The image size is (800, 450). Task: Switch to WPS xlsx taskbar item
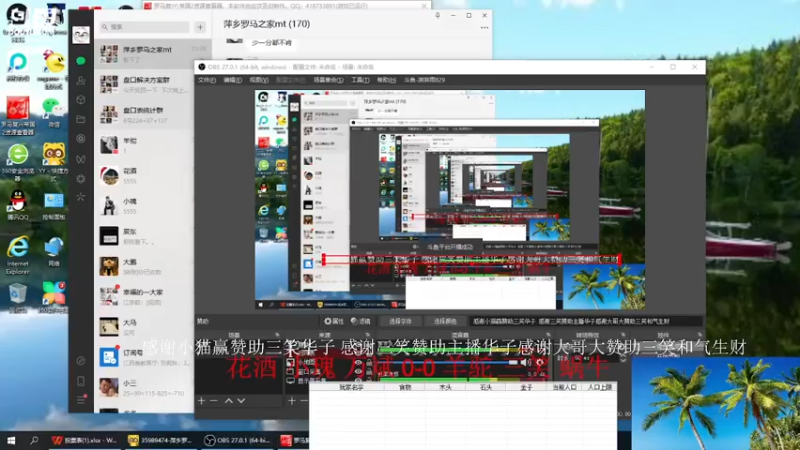tap(85, 440)
